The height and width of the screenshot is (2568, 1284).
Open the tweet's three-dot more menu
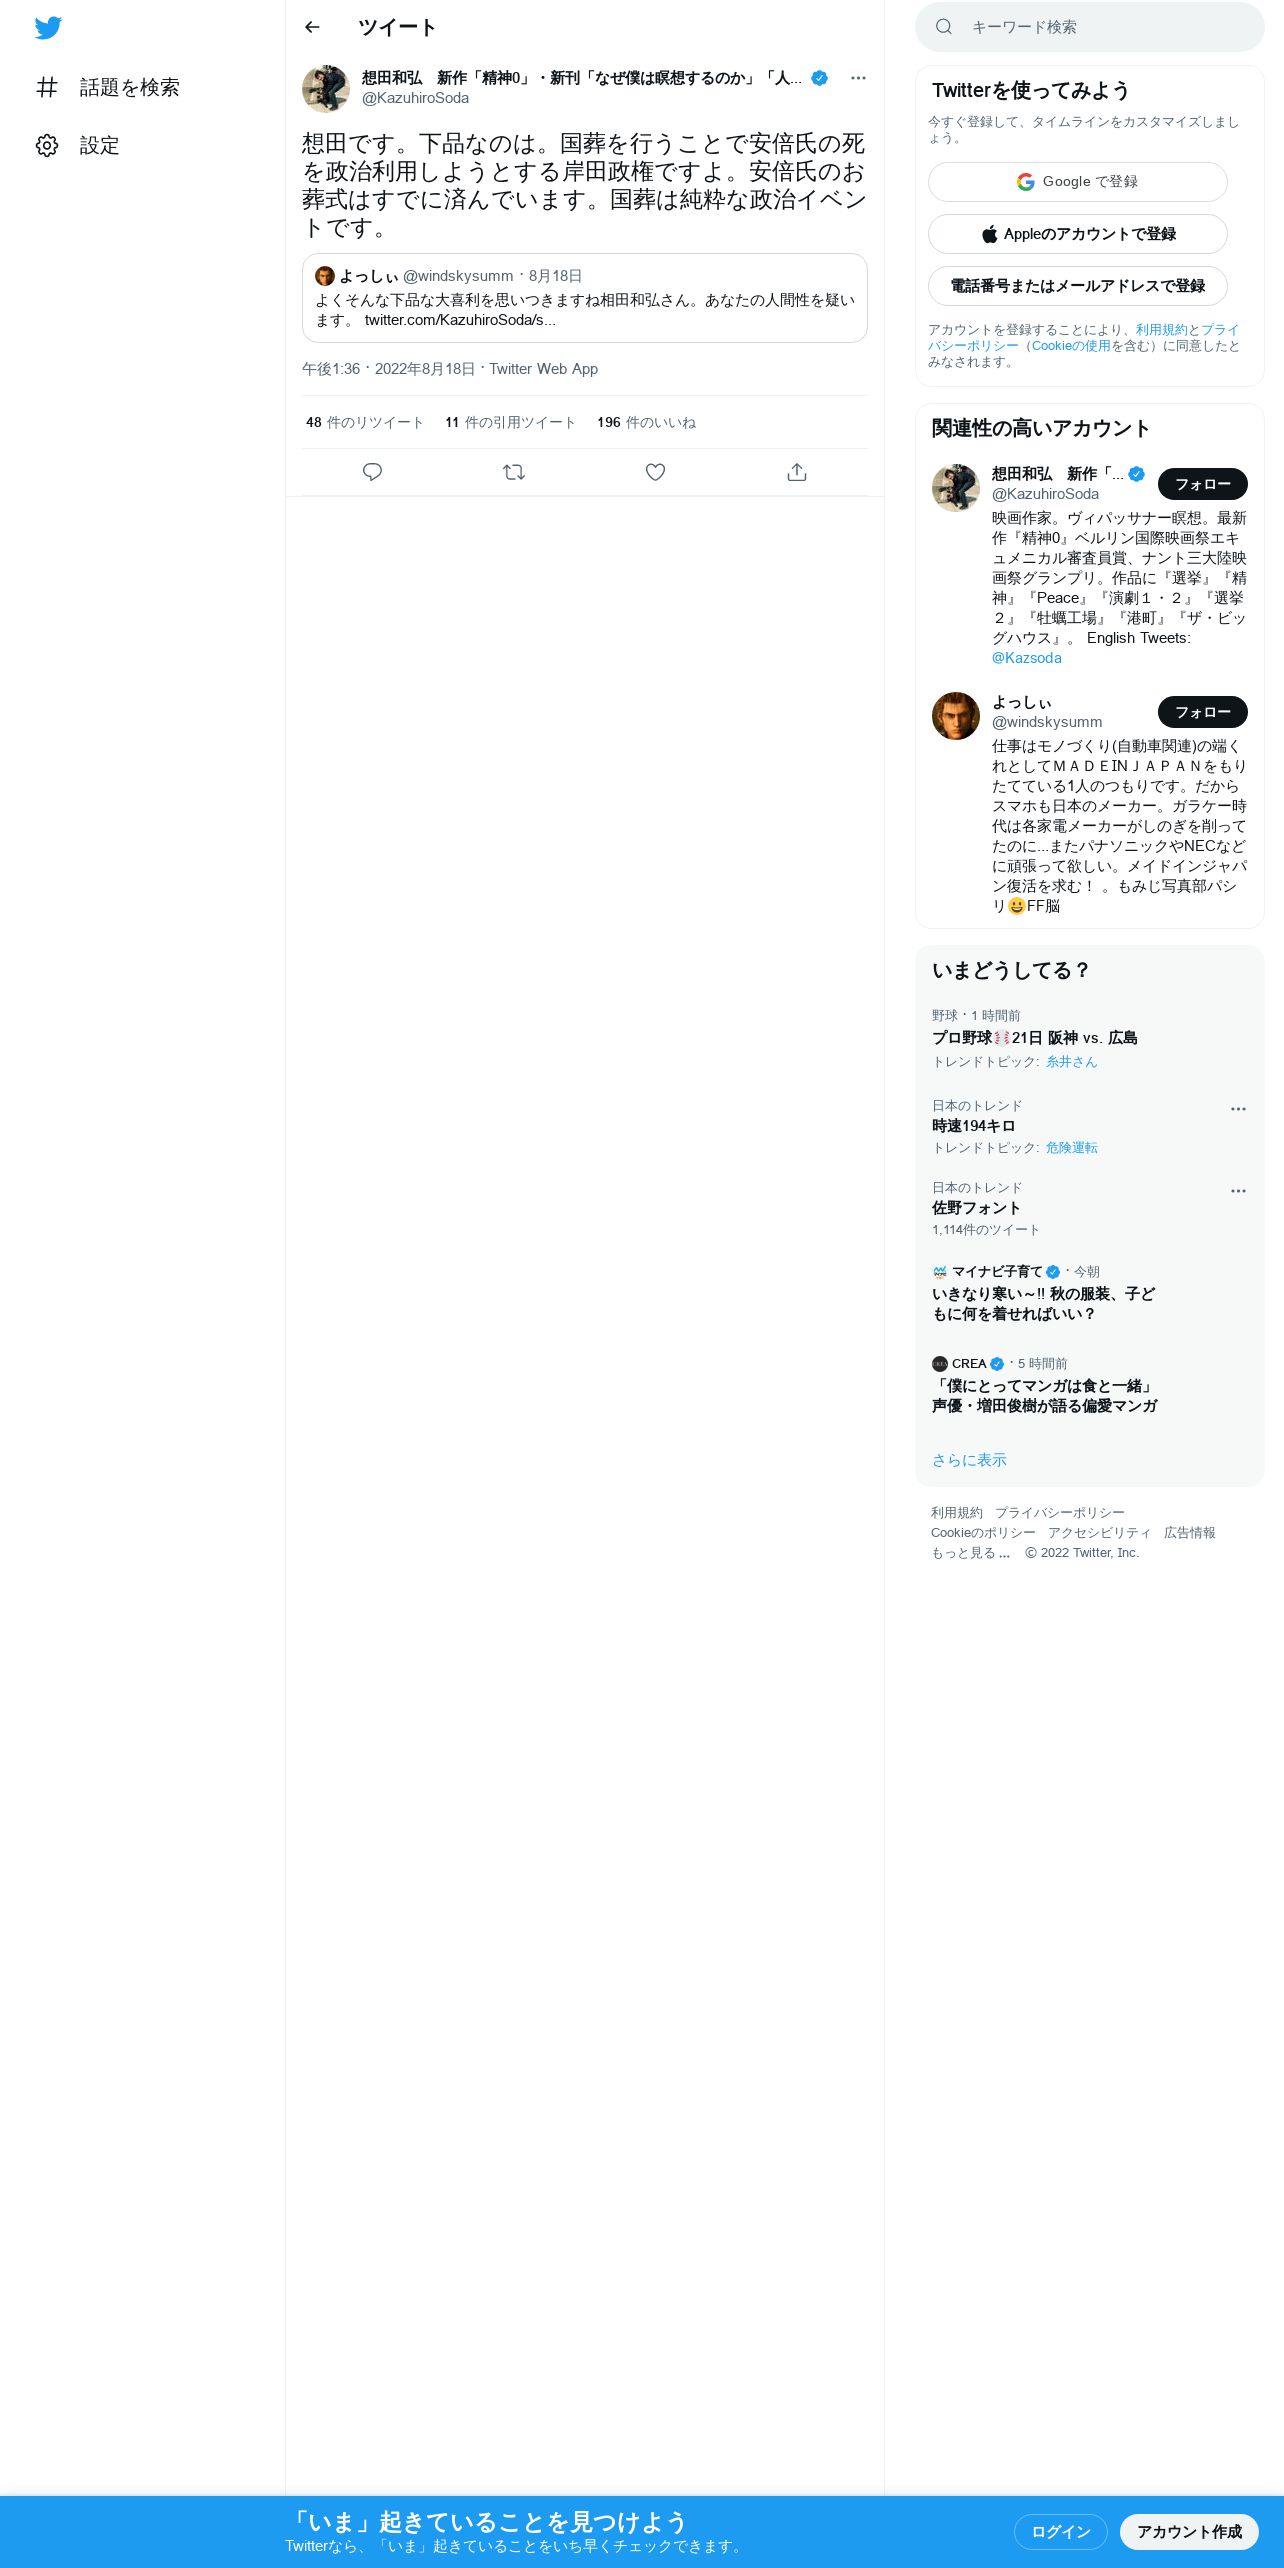tap(858, 78)
